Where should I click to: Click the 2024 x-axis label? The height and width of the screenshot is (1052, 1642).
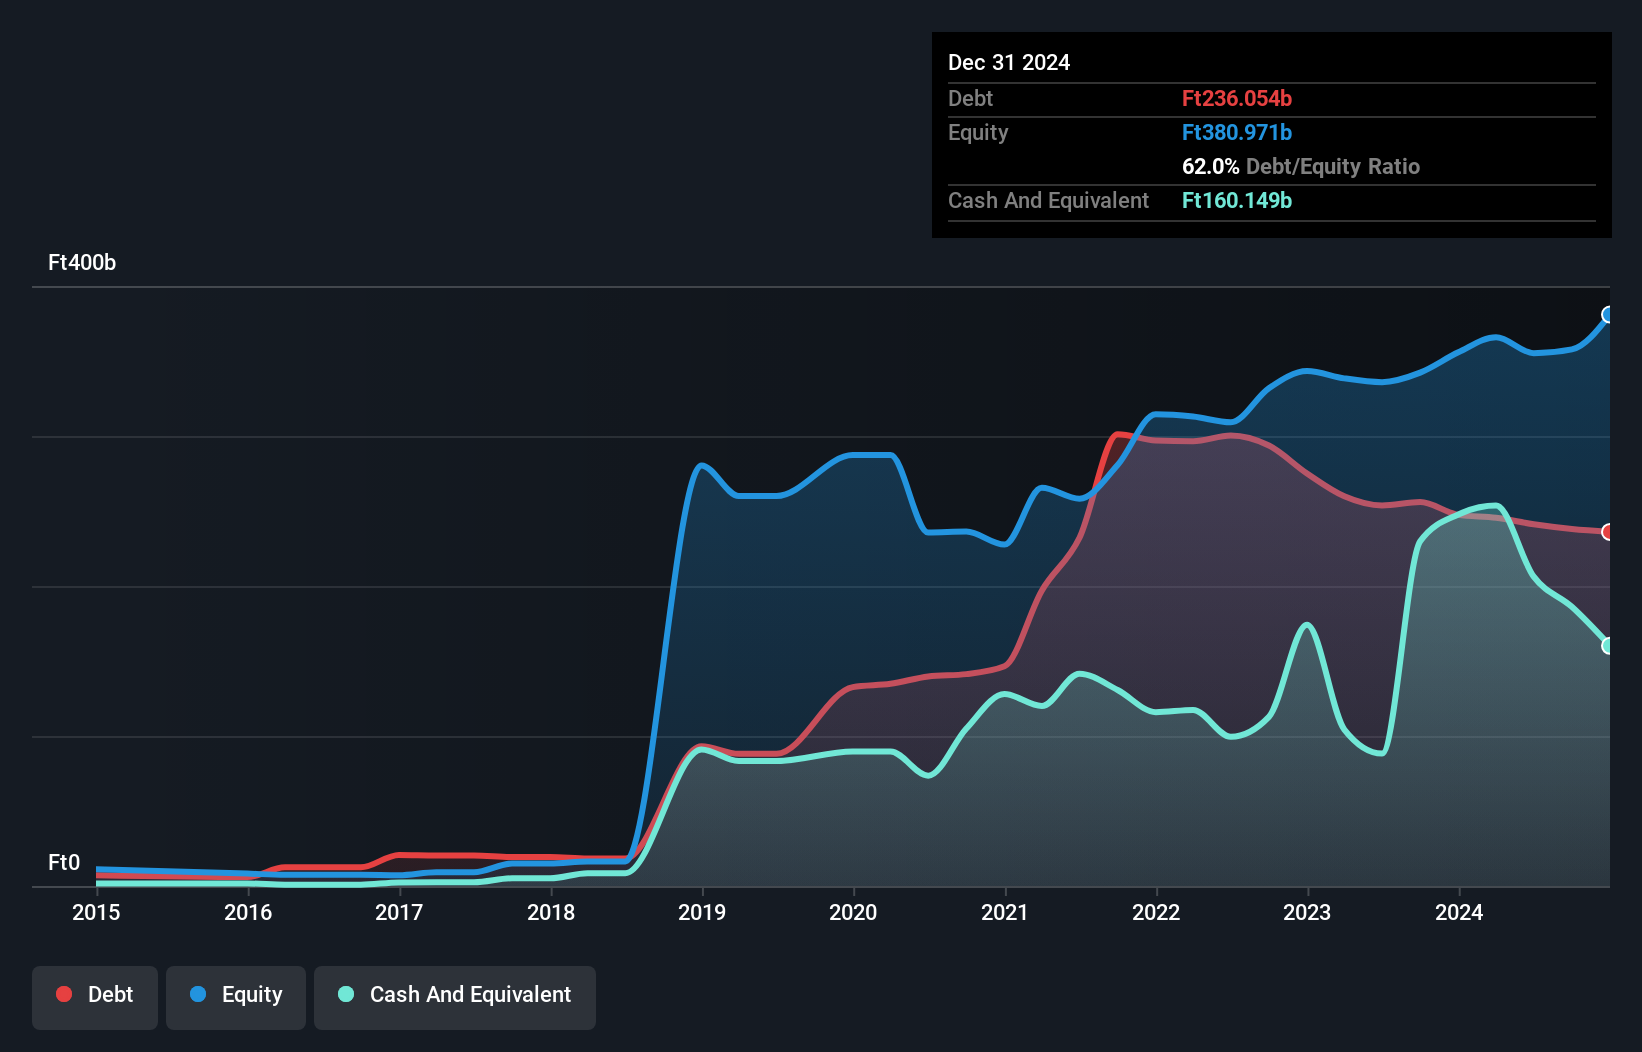1459,912
